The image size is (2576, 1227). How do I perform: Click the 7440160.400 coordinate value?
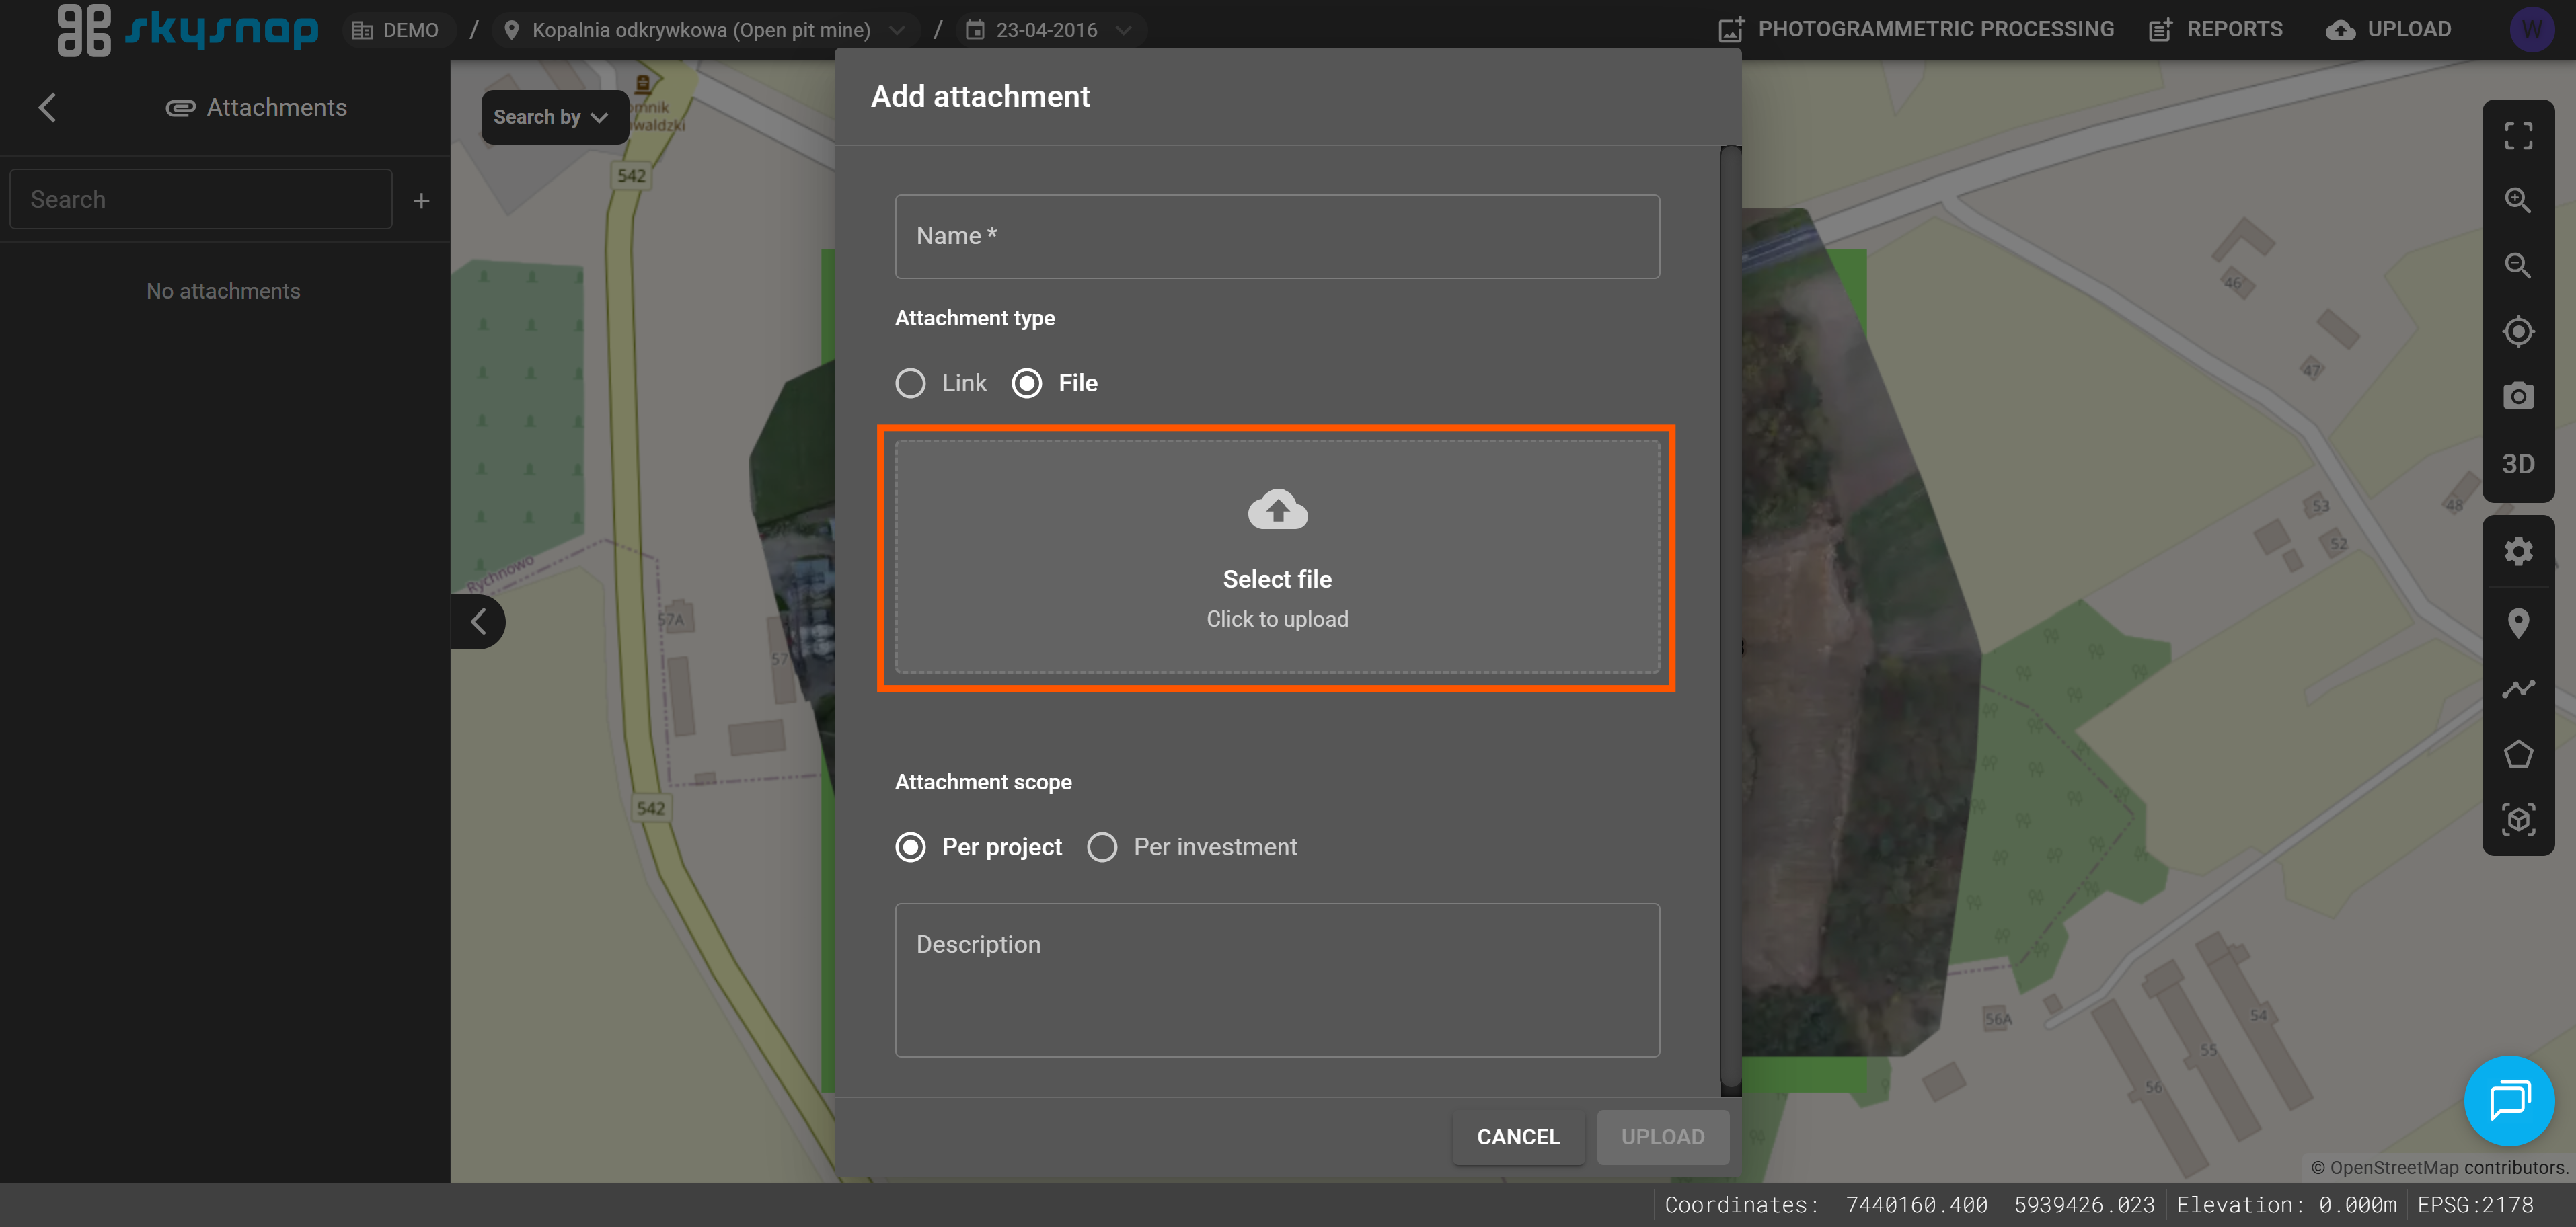(1916, 1205)
